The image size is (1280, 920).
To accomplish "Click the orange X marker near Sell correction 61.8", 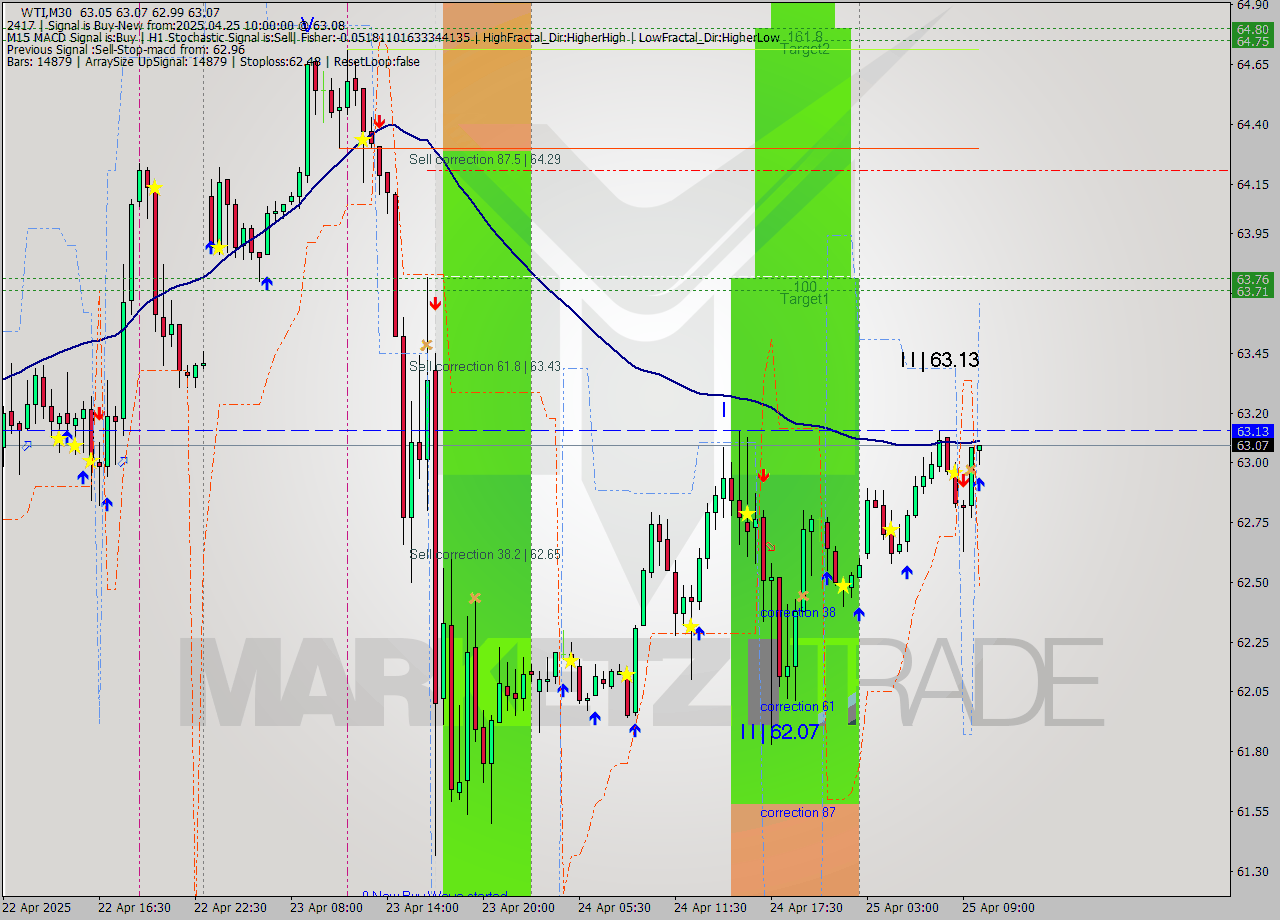I will tap(424, 345).
